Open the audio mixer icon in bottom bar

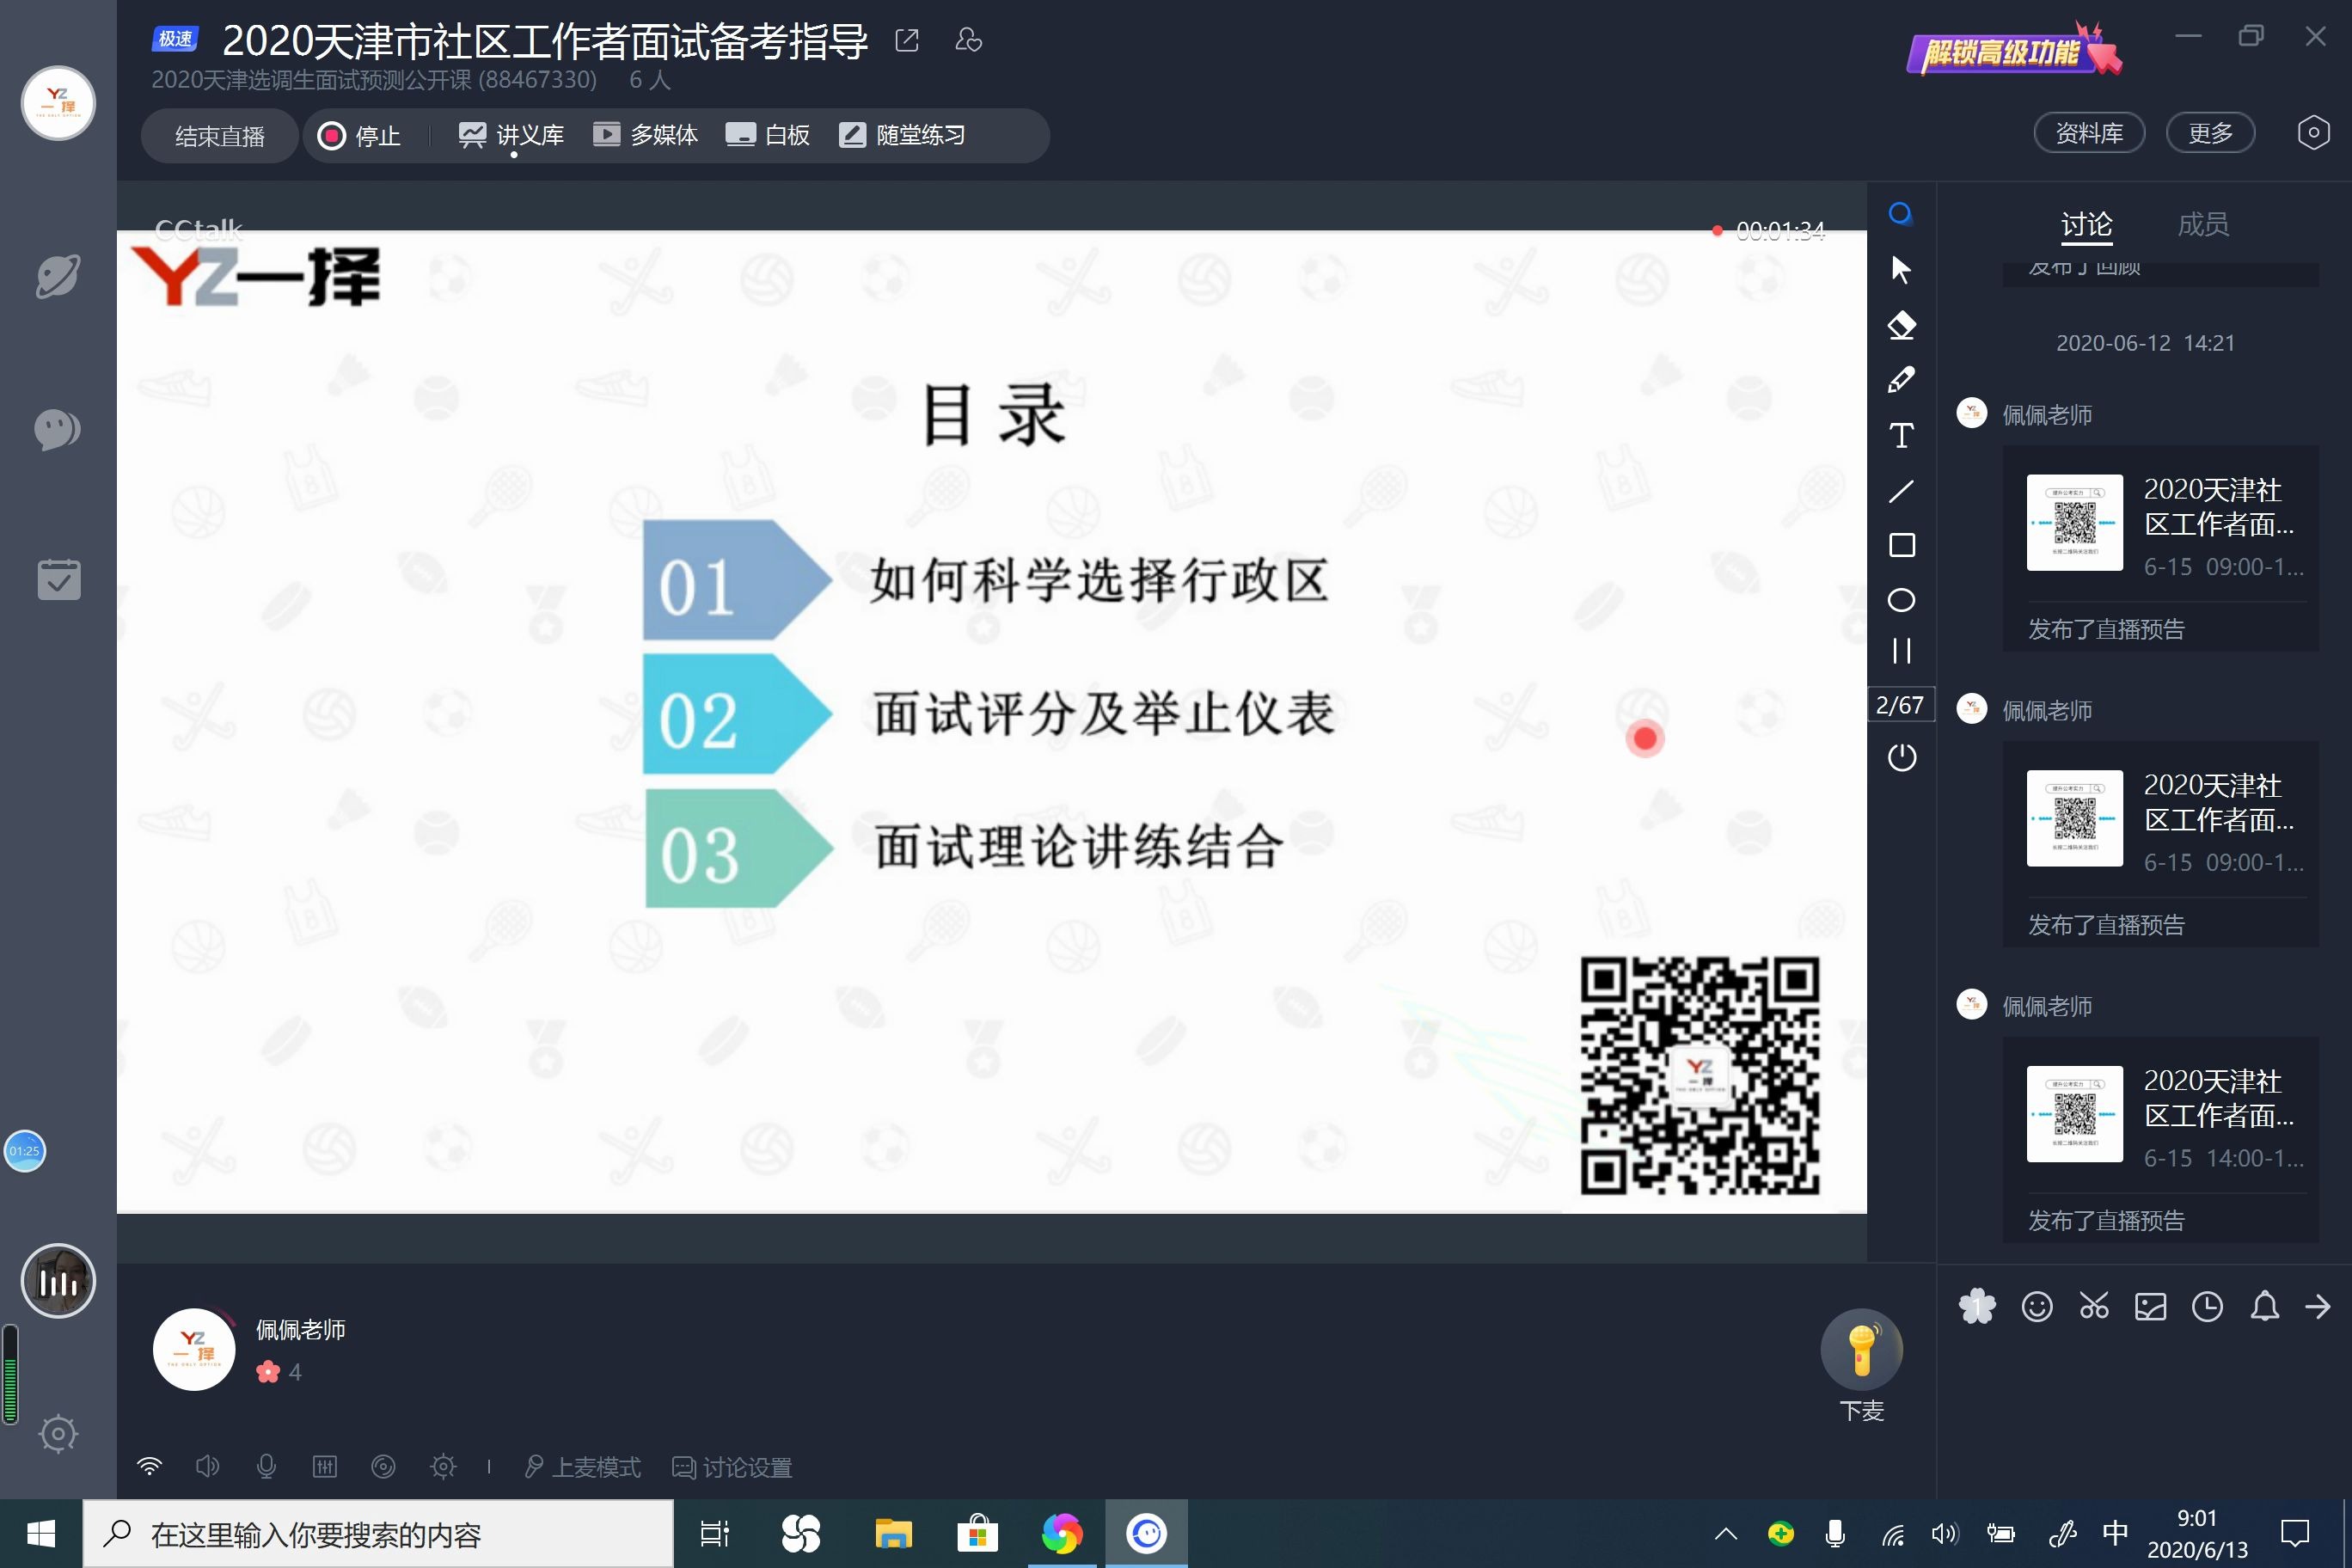coord(325,1467)
